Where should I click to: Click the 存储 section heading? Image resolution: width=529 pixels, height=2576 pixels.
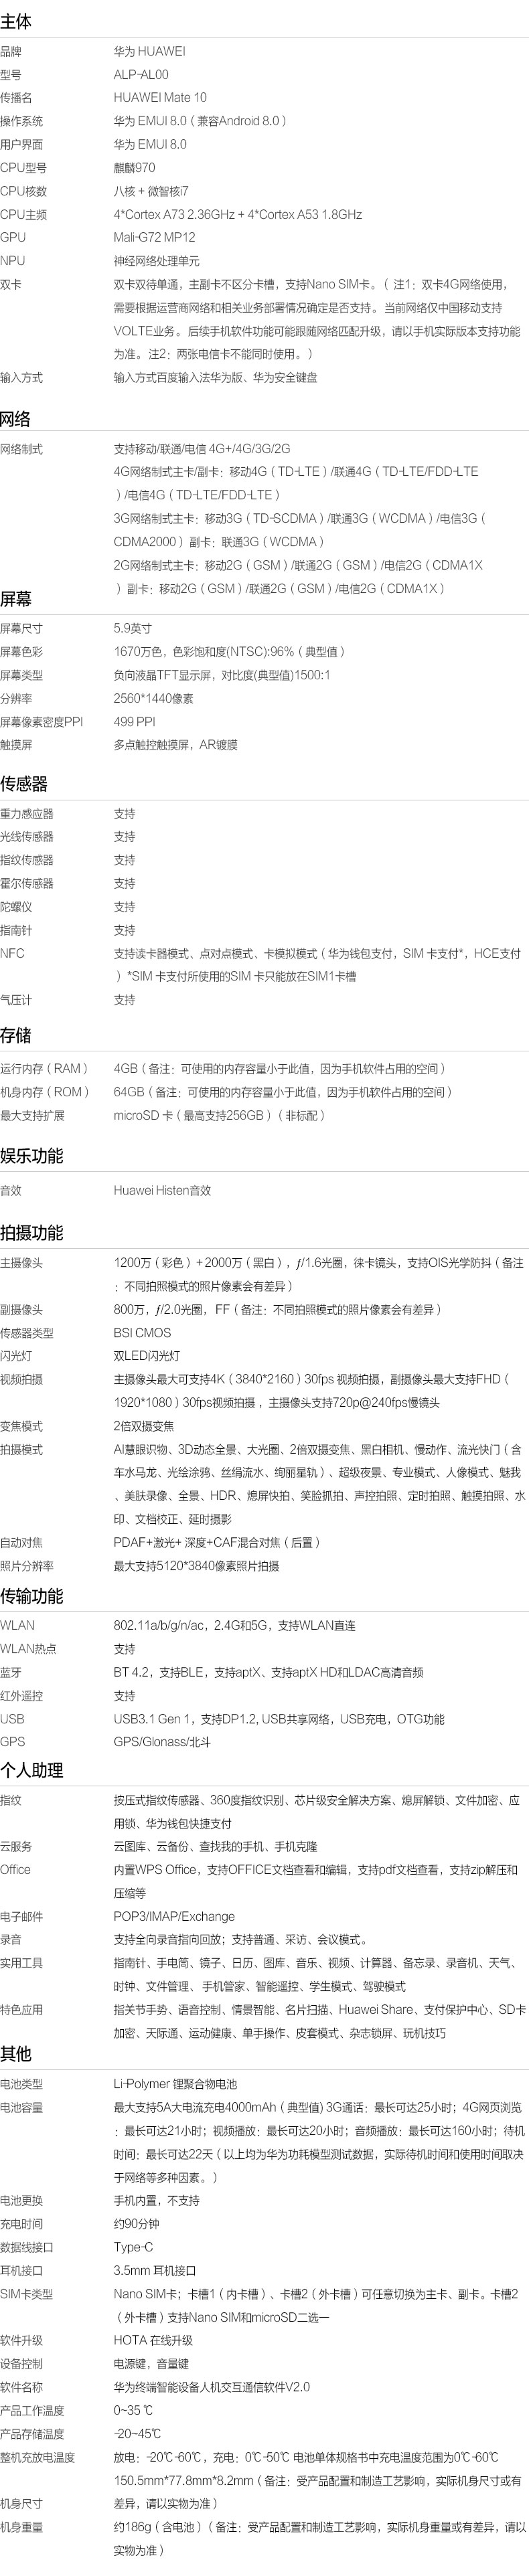(16, 1035)
